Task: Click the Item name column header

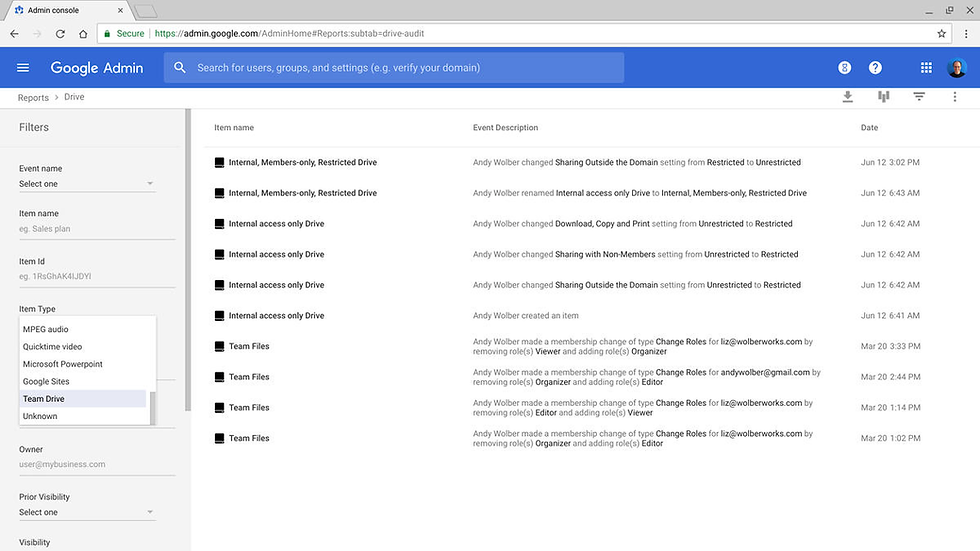Action: click(234, 127)
